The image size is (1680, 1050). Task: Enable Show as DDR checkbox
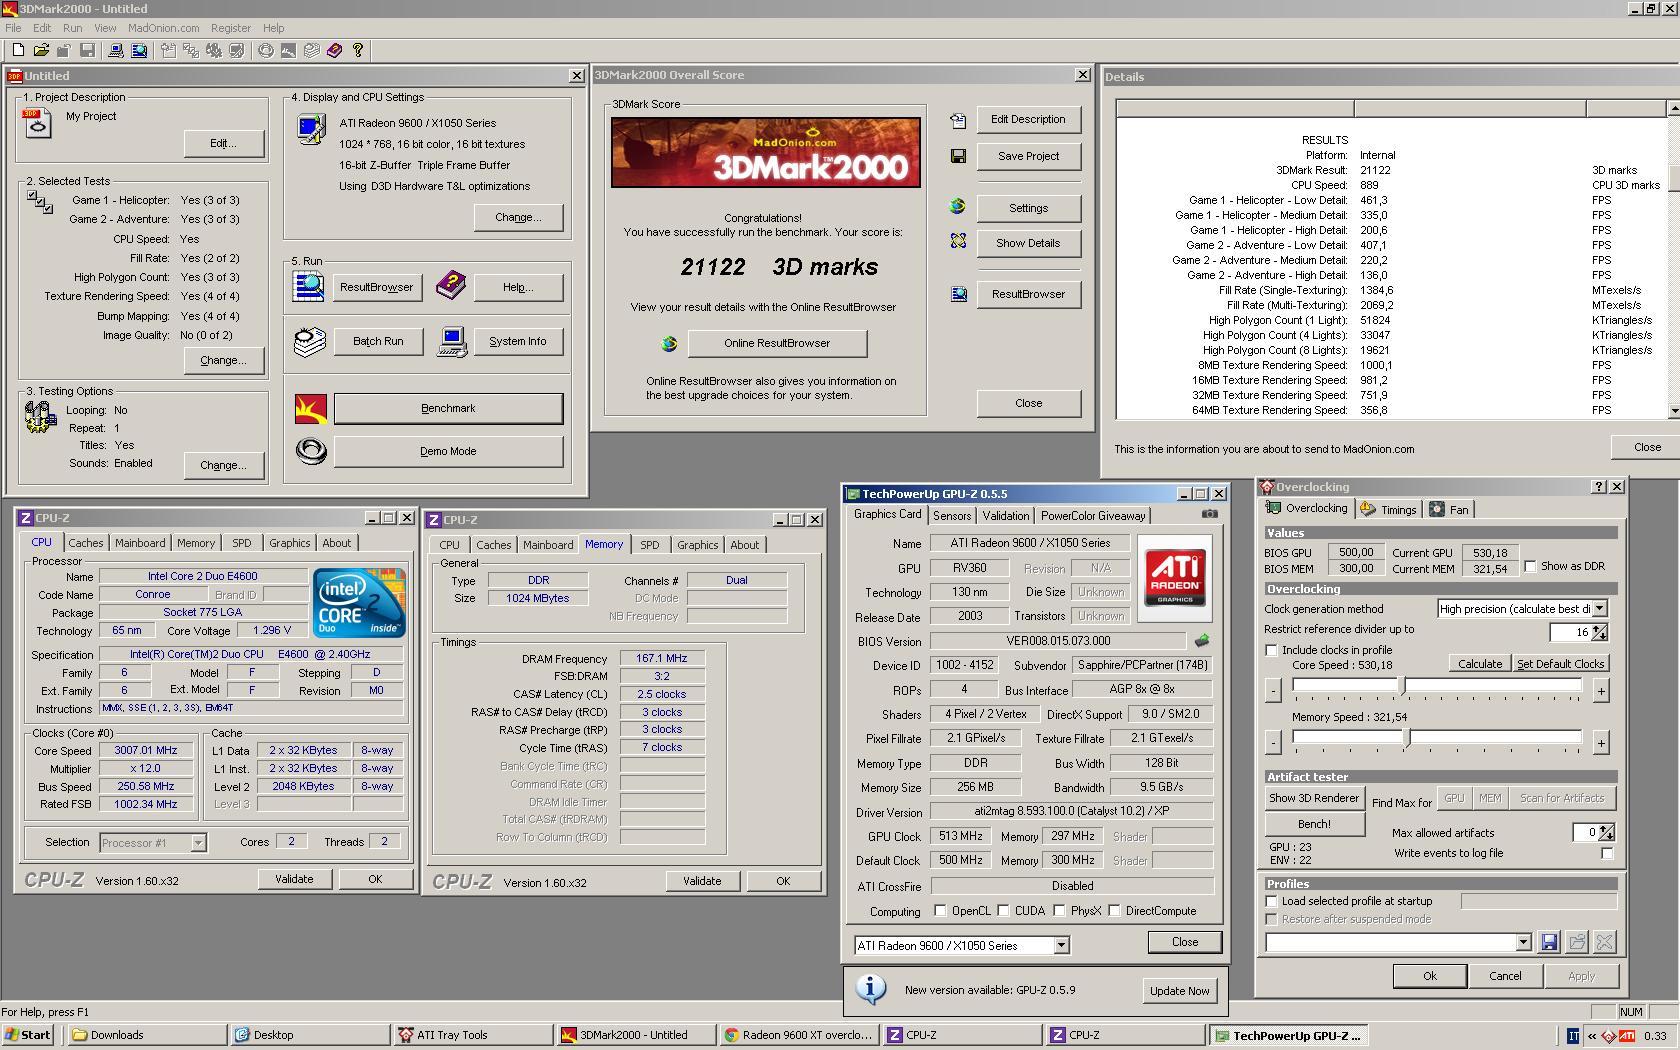point(1530,566)
